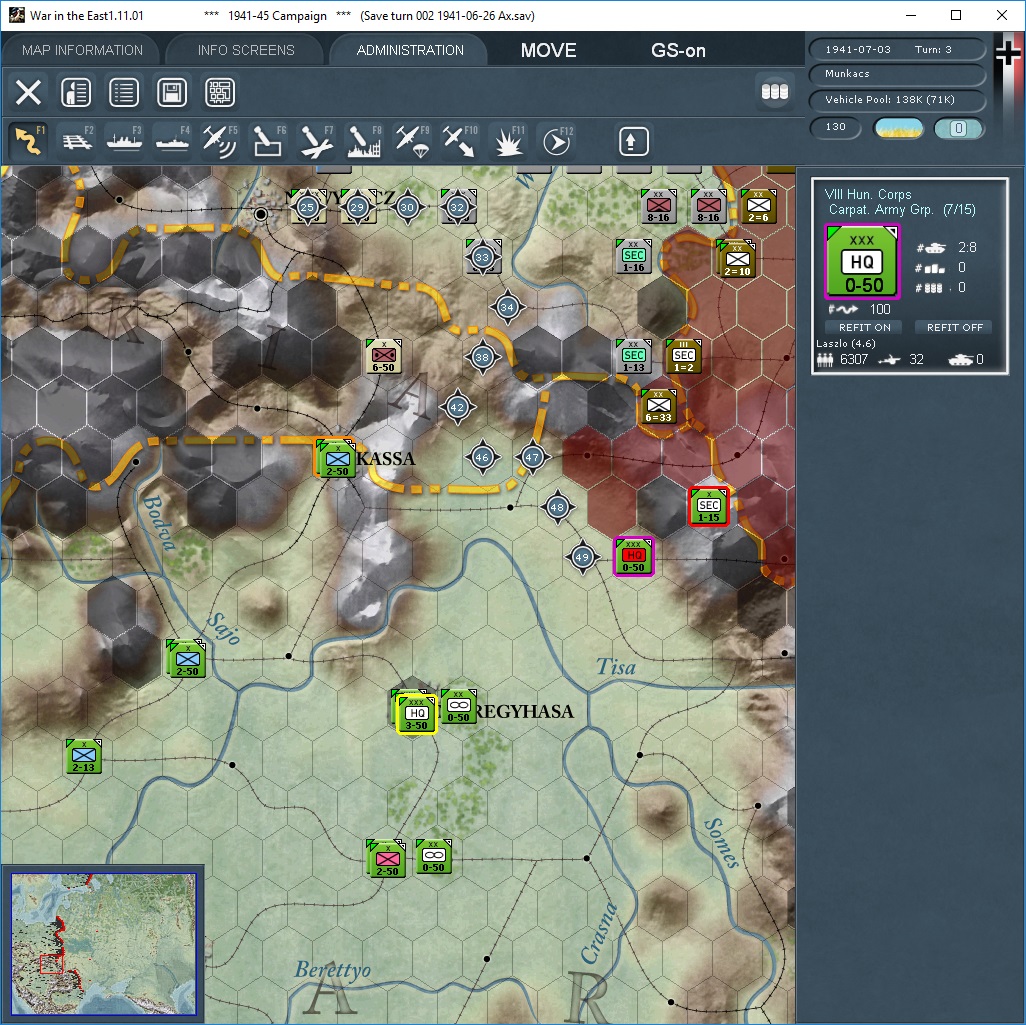Click the stacked cylinders icon at toolbar right
Viewport: 1026px width, 1025px height.
pyautogui.click(x=775, y=92)
